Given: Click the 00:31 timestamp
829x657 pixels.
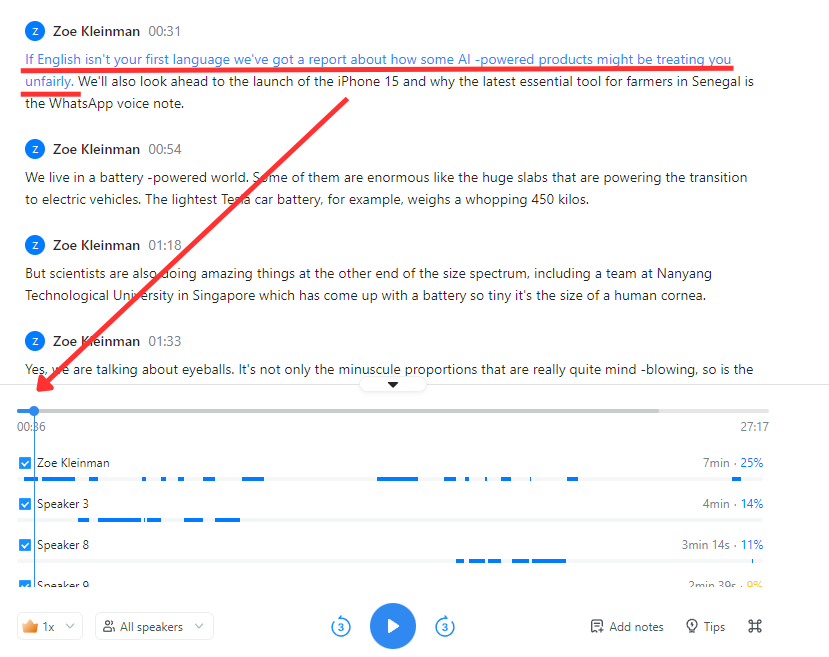Looking at the screenshot, I should click(164, 31).
